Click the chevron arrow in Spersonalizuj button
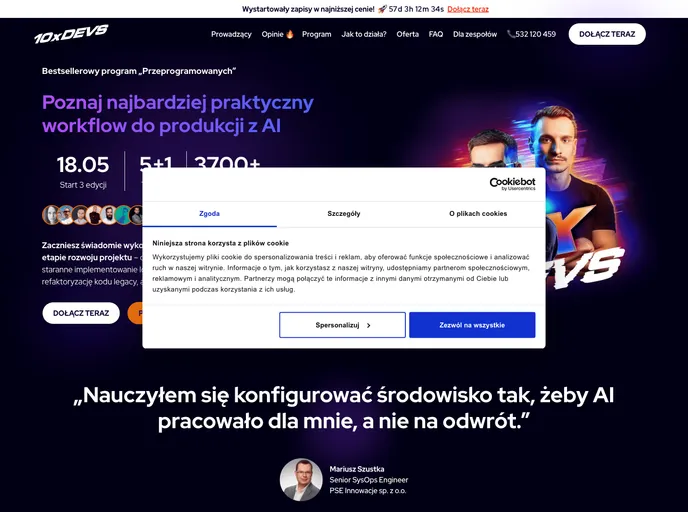 pos(369,326)
